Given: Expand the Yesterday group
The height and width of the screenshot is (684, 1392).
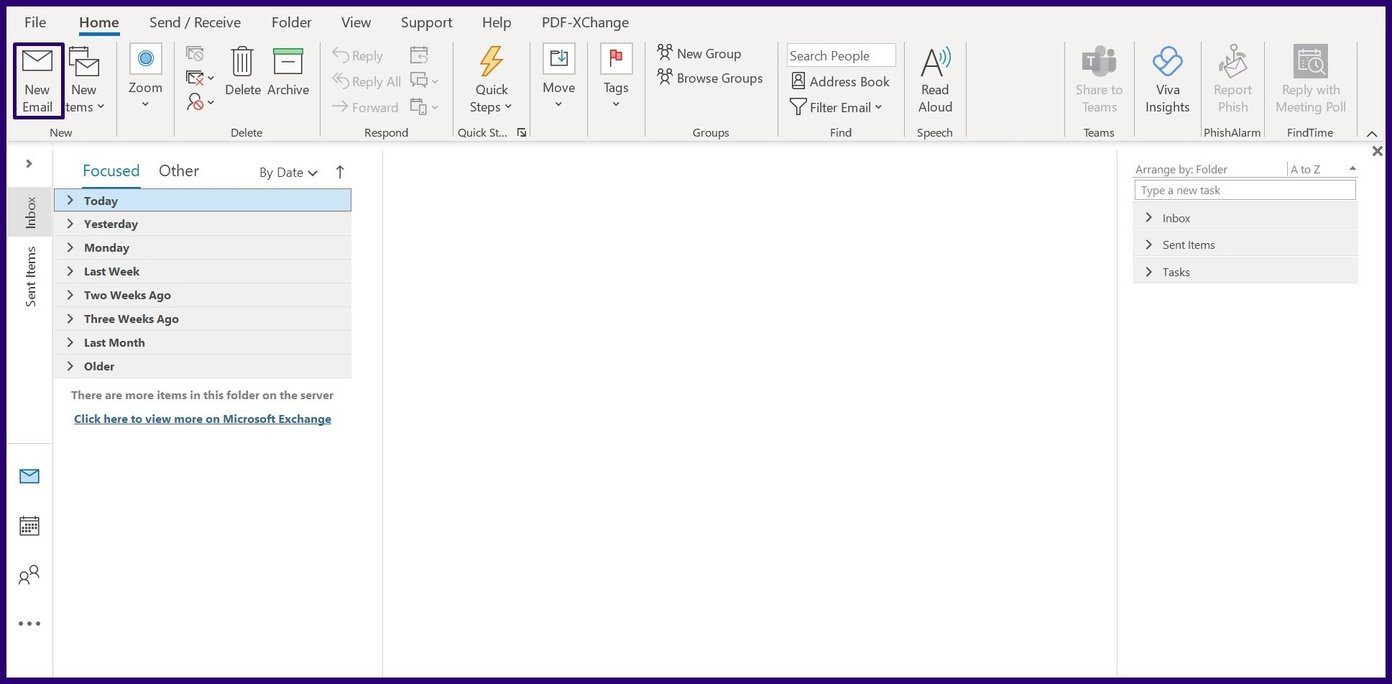Looking at the screenshot, I should [x=70, y=224].
